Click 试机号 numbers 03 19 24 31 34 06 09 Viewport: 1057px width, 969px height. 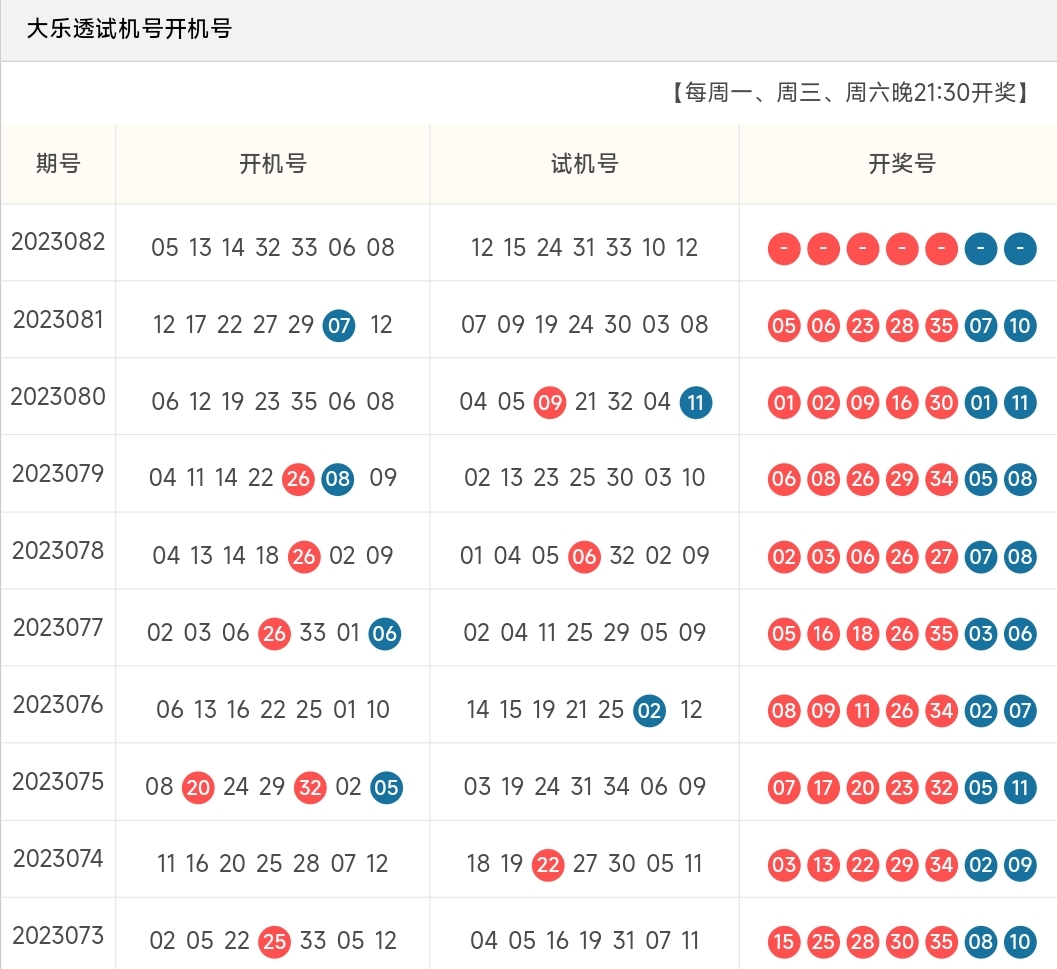[x=584, y=786]
